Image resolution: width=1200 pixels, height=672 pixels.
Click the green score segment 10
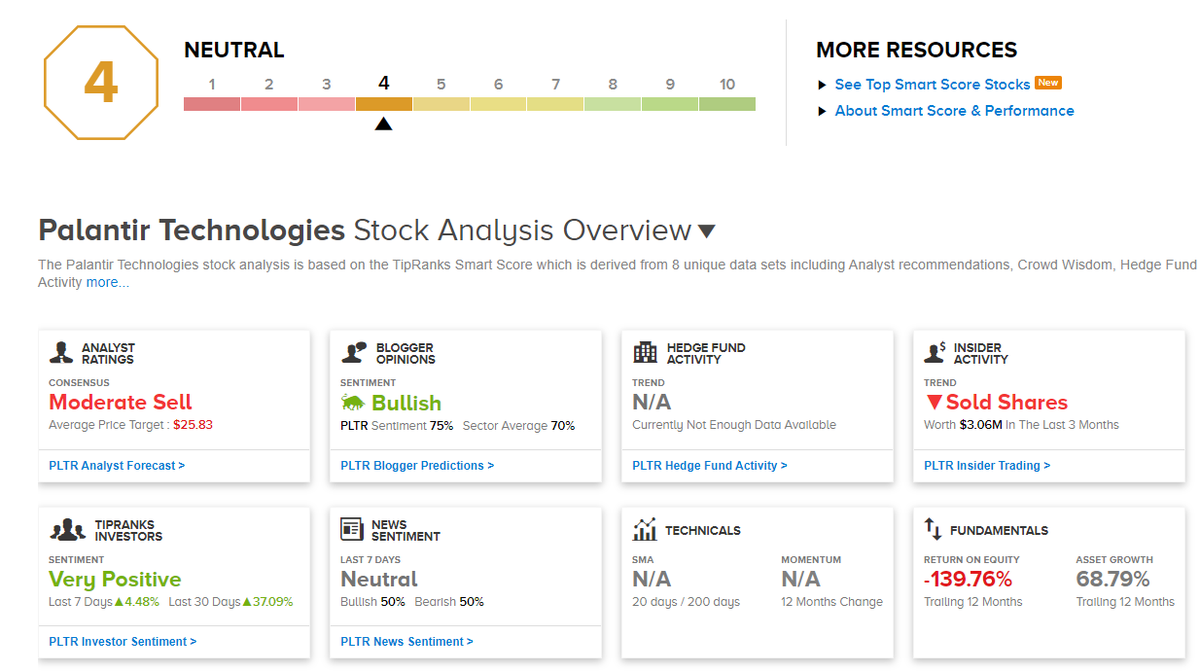point(727,104)
